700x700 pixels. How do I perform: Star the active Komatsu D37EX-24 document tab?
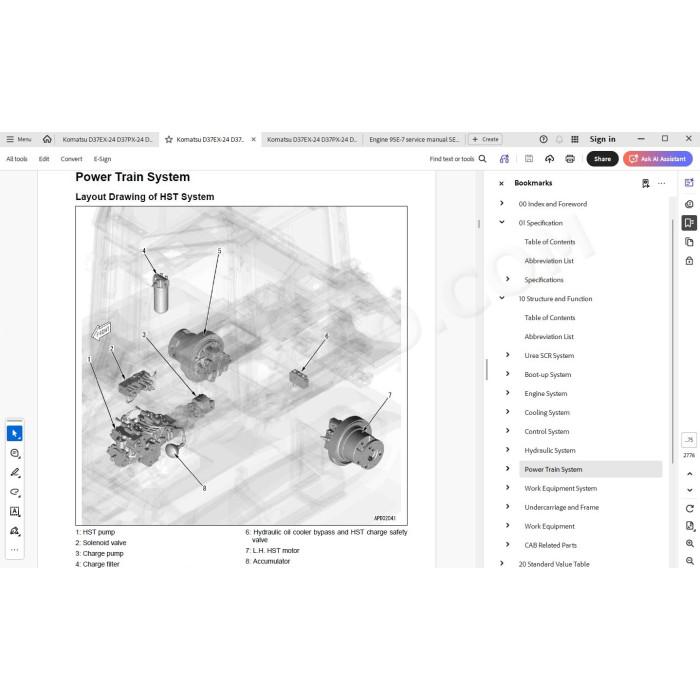point(169,140)
